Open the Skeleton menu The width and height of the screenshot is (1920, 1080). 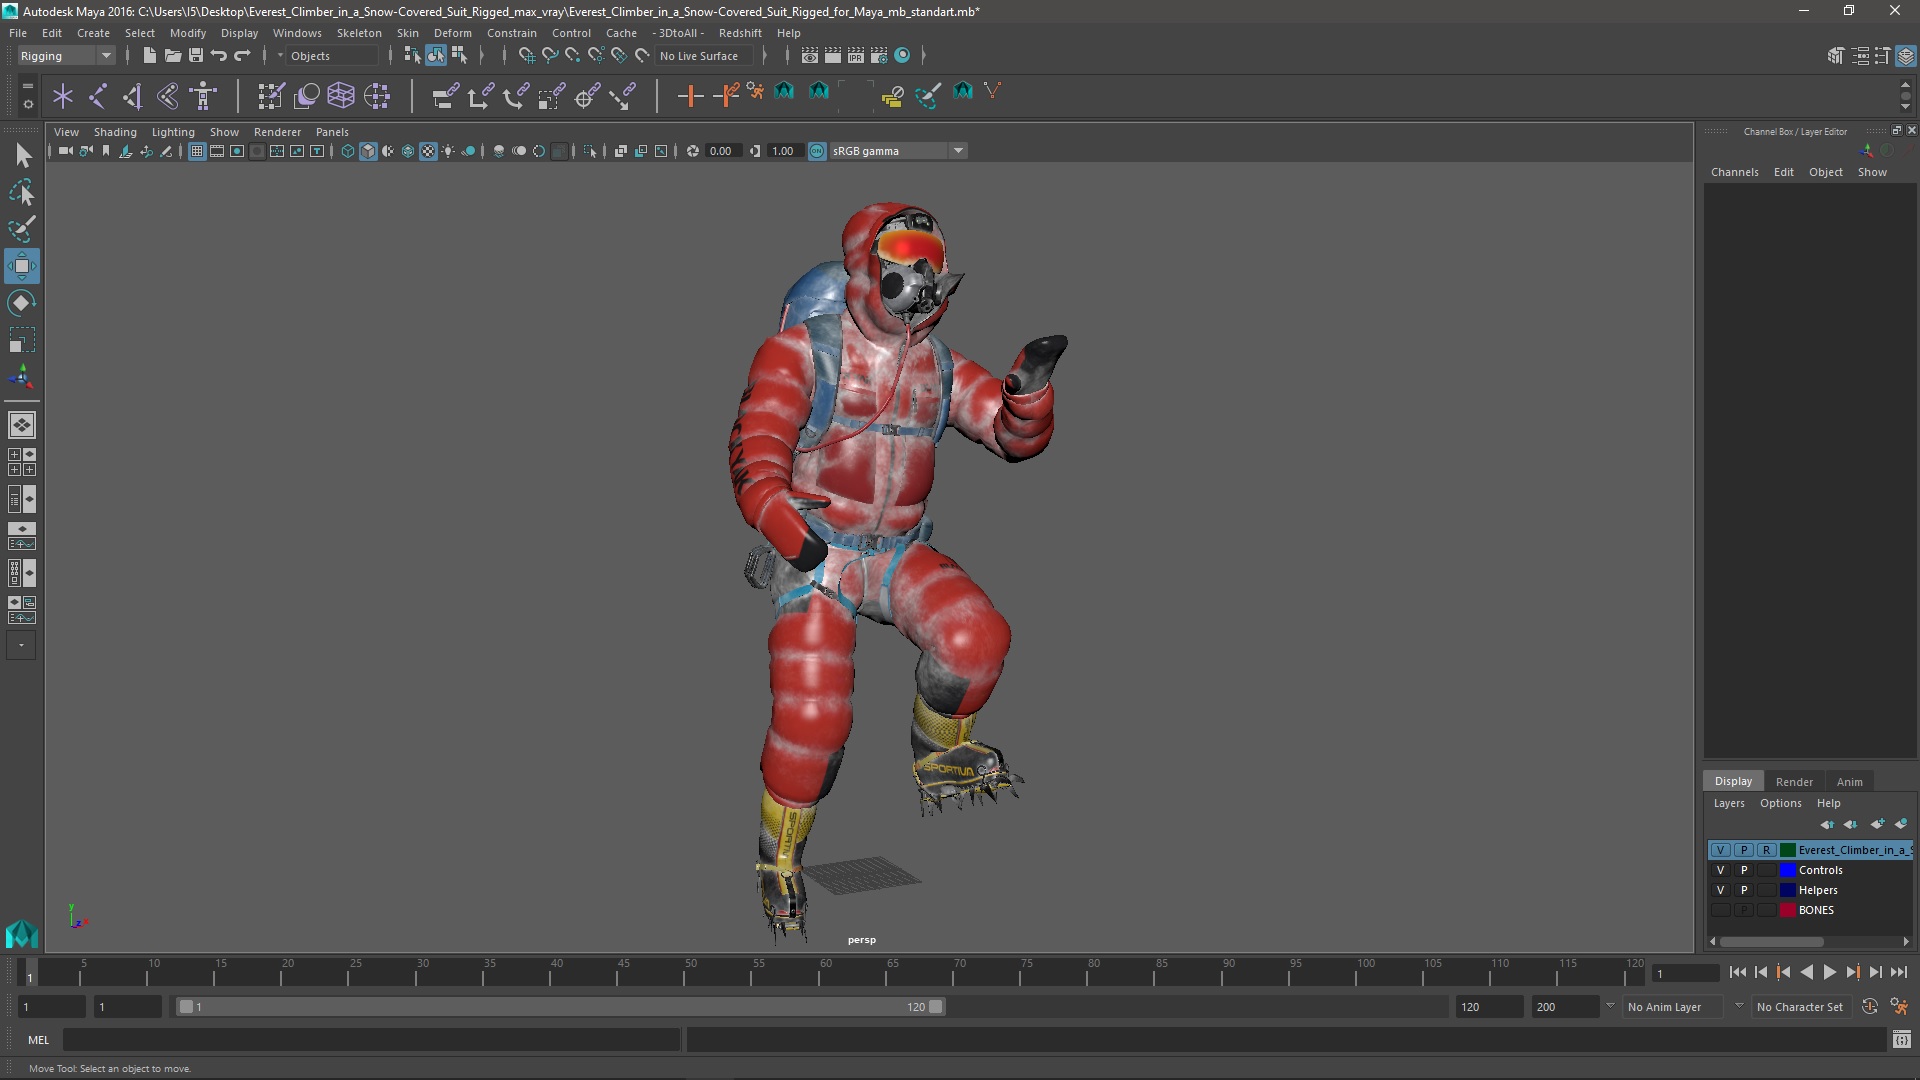click(x=359, y=33)
